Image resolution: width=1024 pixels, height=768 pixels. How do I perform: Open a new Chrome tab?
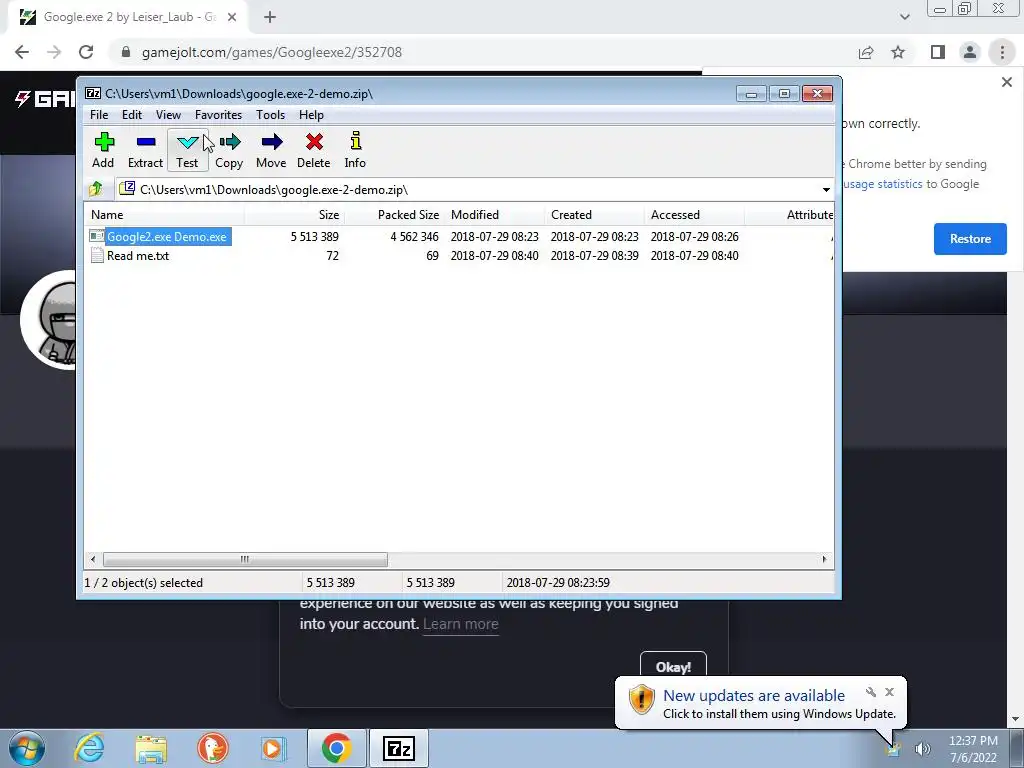pos(270,17)
